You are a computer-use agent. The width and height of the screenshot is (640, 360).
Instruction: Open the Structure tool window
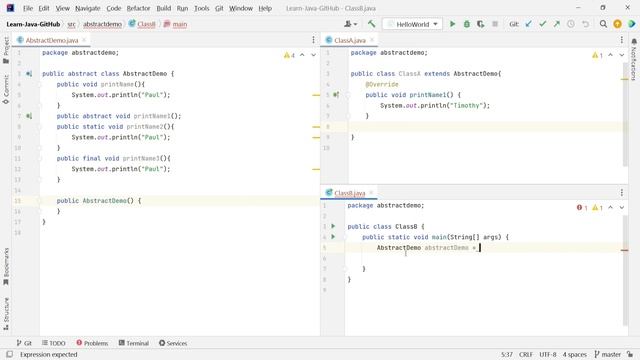(6, 313)
